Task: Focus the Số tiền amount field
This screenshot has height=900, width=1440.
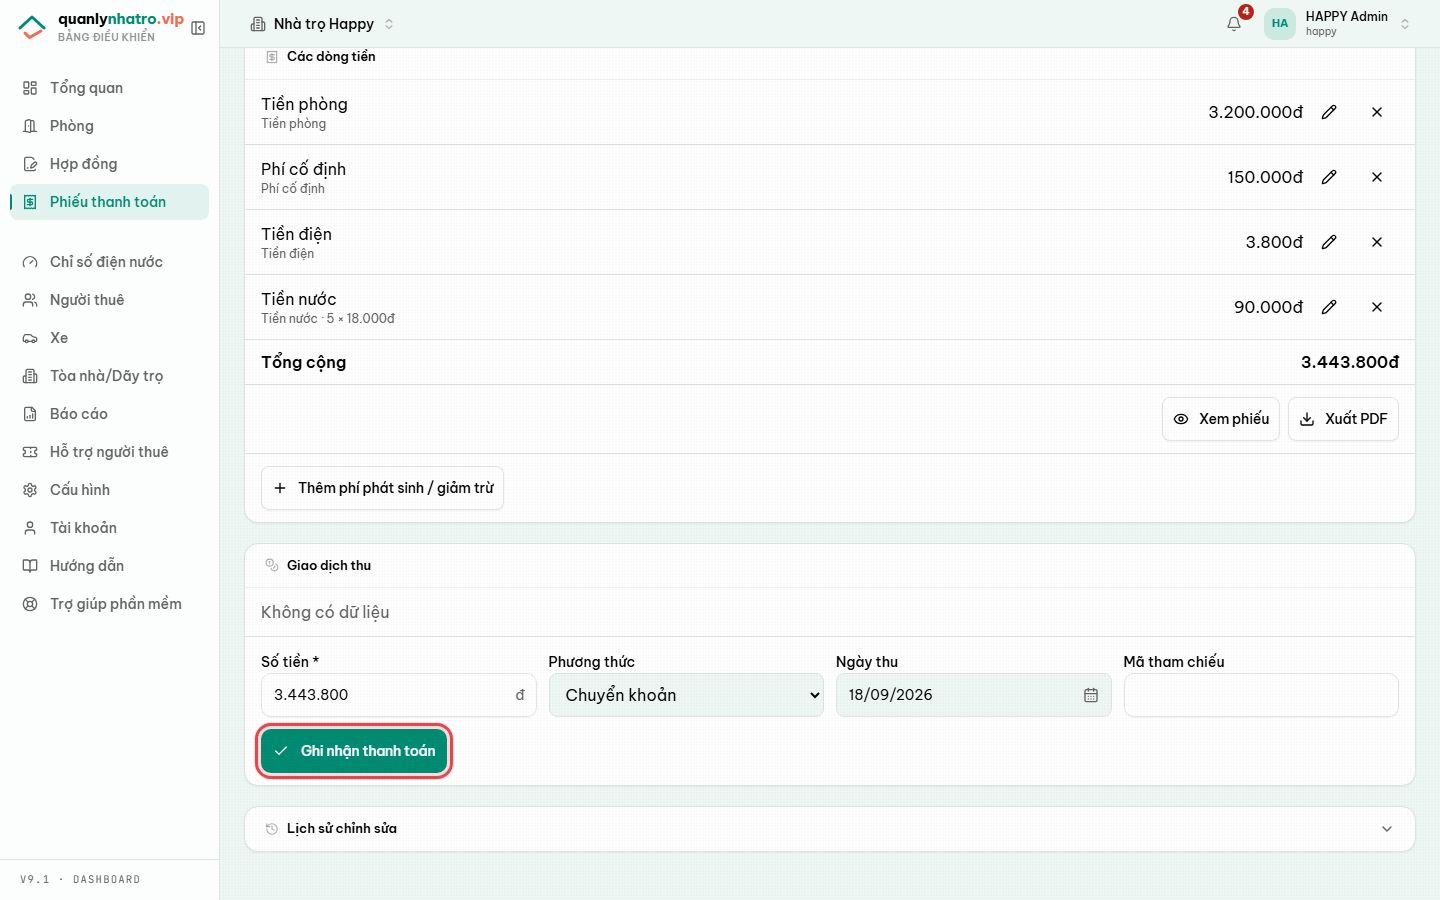Action: 399,695
